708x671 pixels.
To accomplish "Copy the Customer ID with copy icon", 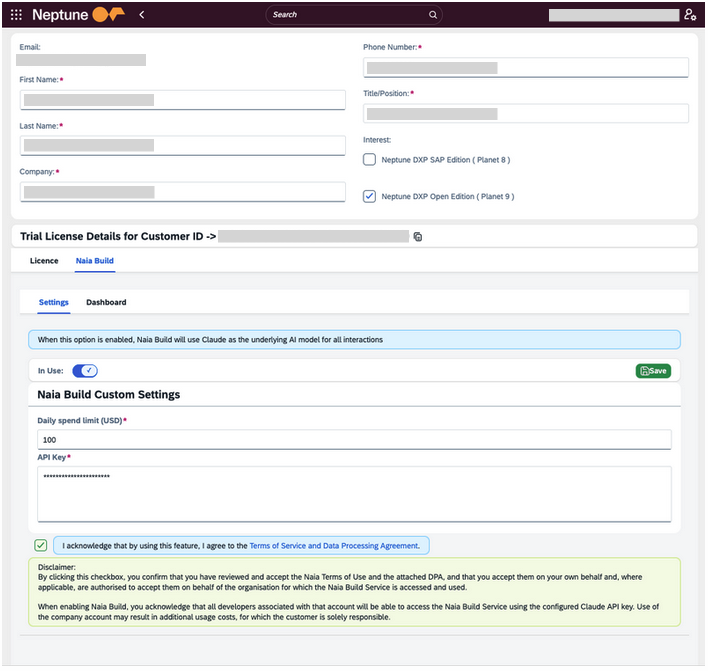I will click(418, 237).
